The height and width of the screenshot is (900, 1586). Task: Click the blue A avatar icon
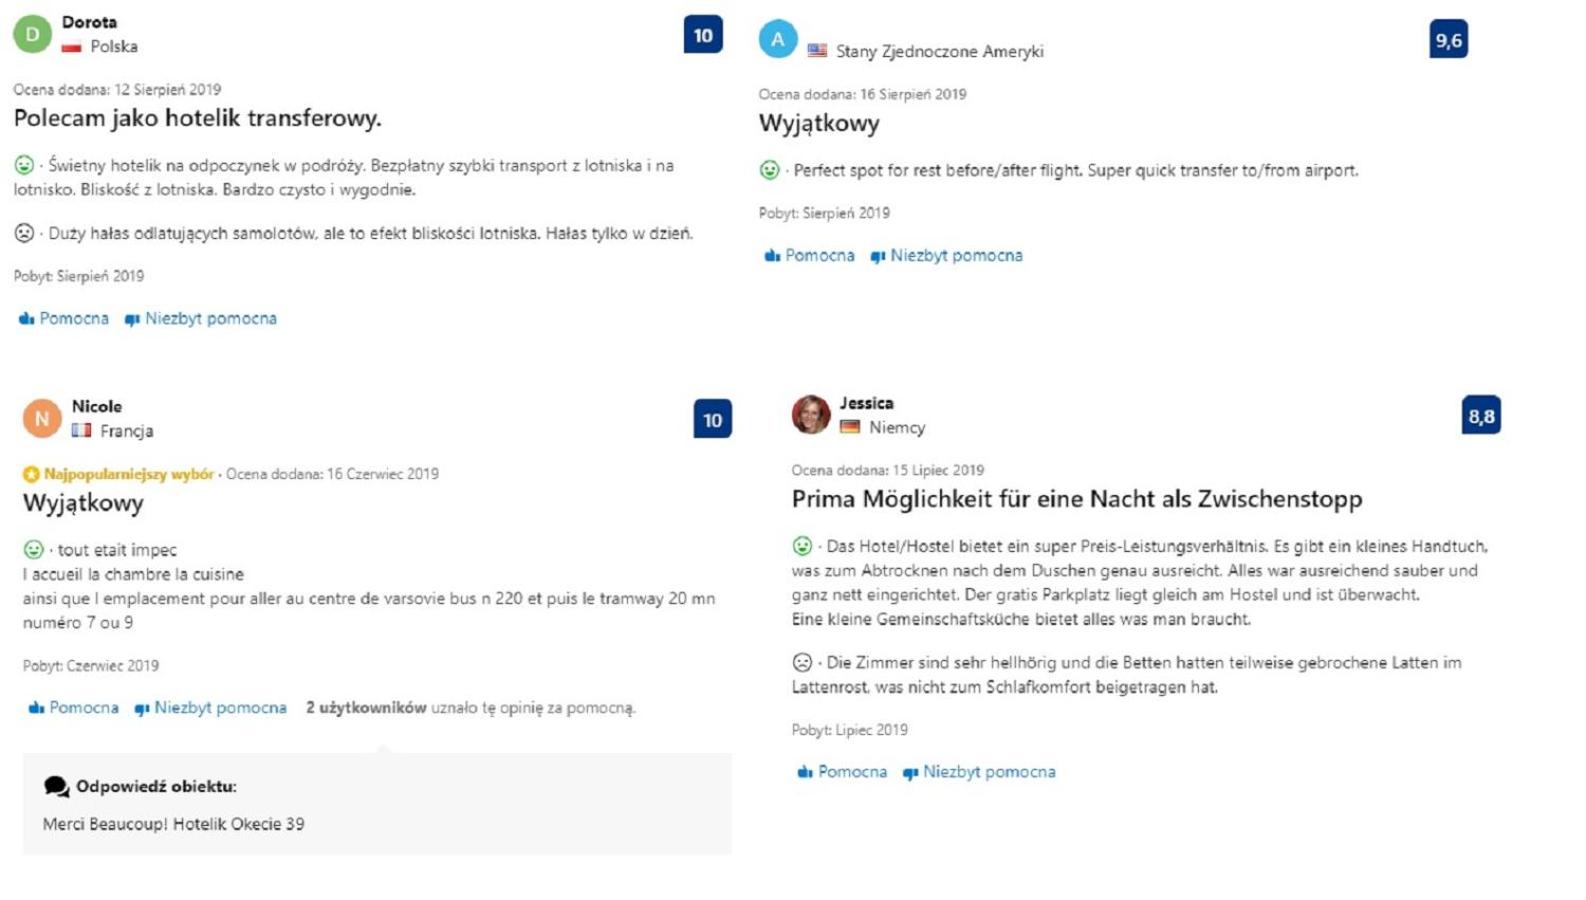(x=778, y=39)
